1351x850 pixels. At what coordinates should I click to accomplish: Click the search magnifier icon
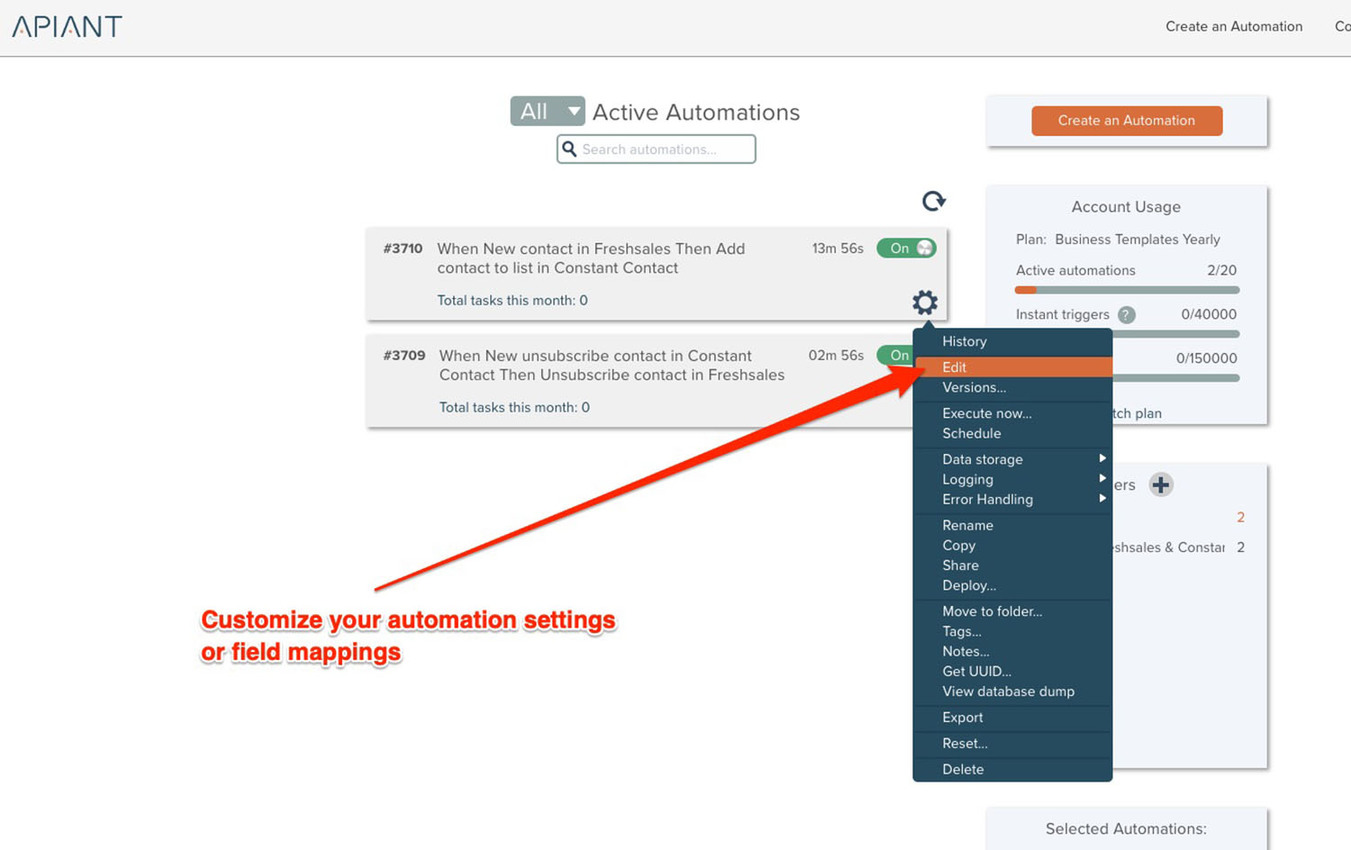[570, 149]
